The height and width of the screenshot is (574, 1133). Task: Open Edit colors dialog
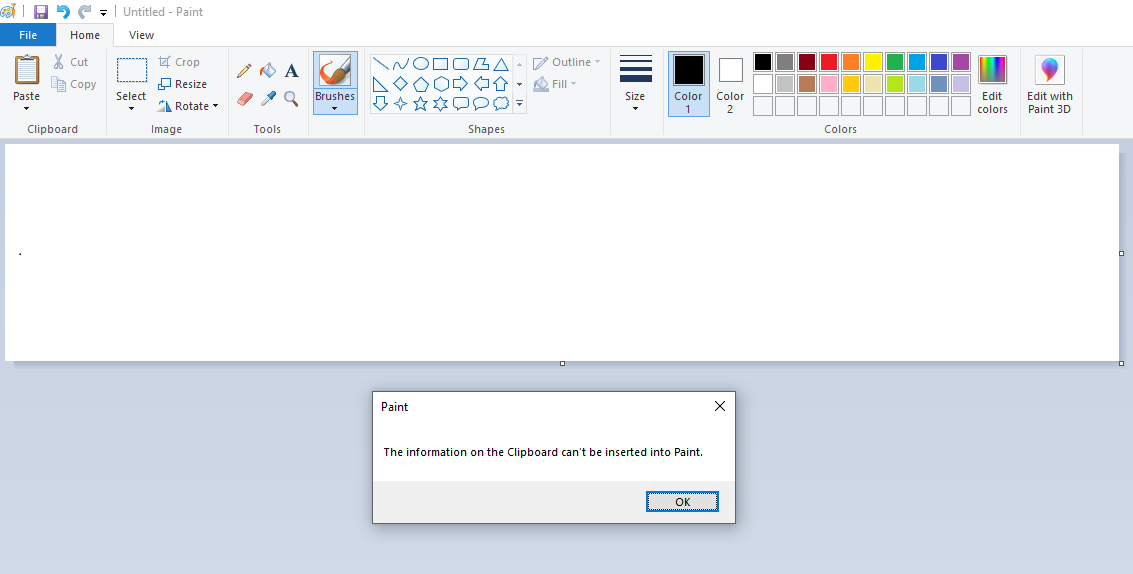point(992,85)
